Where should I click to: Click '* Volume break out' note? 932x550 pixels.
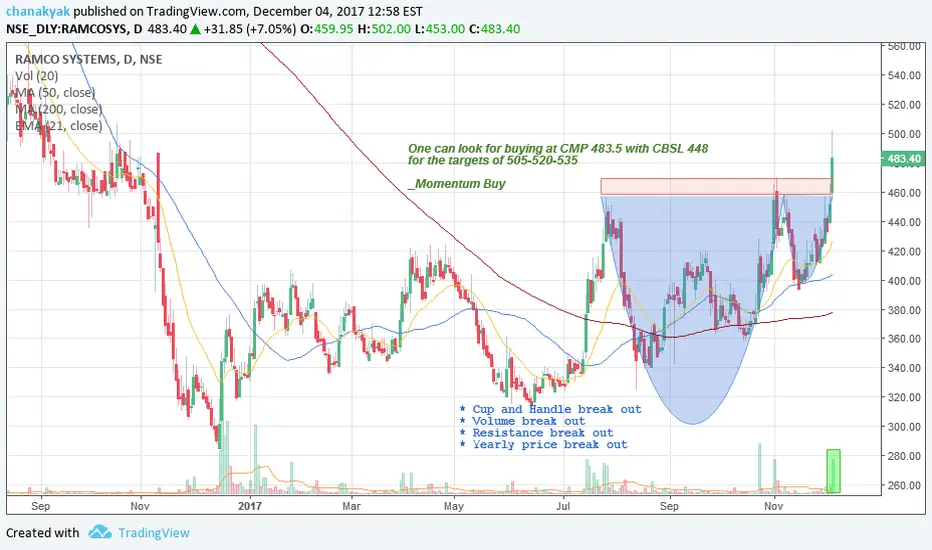pos(522,421)
